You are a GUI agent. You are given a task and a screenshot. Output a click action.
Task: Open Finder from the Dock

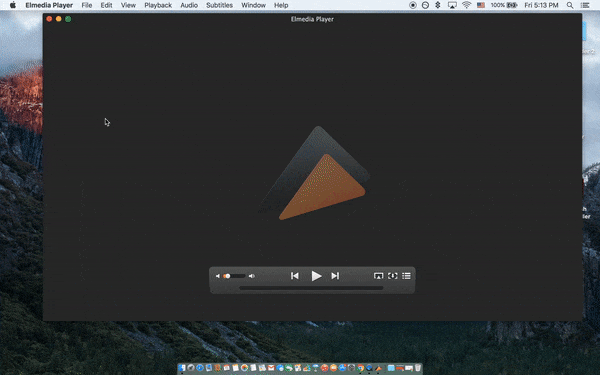(182, 368)
